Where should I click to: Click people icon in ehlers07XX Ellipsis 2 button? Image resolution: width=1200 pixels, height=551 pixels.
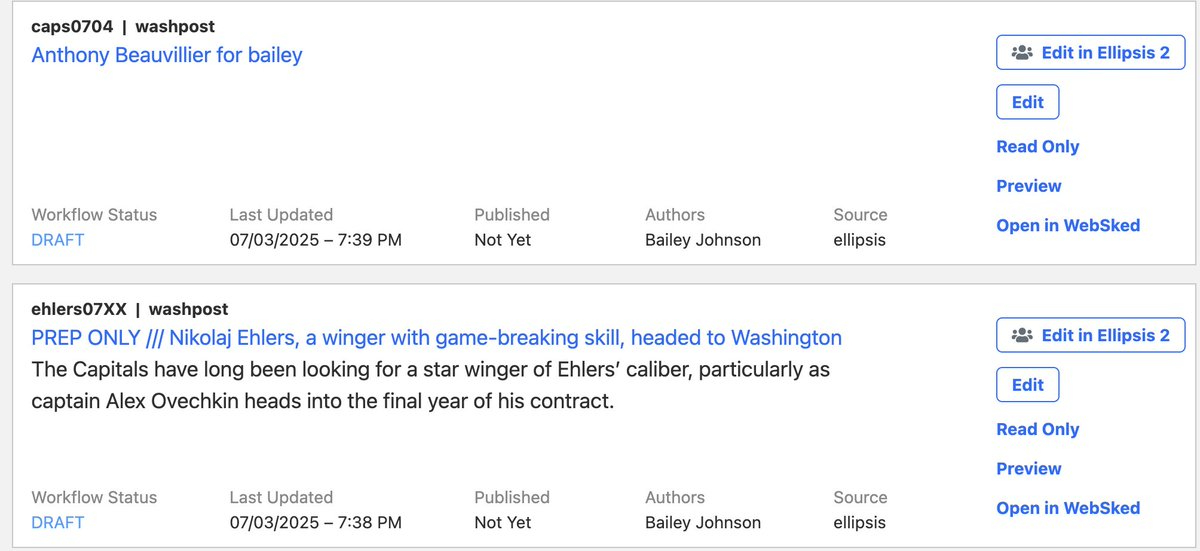pos(1021,336)
